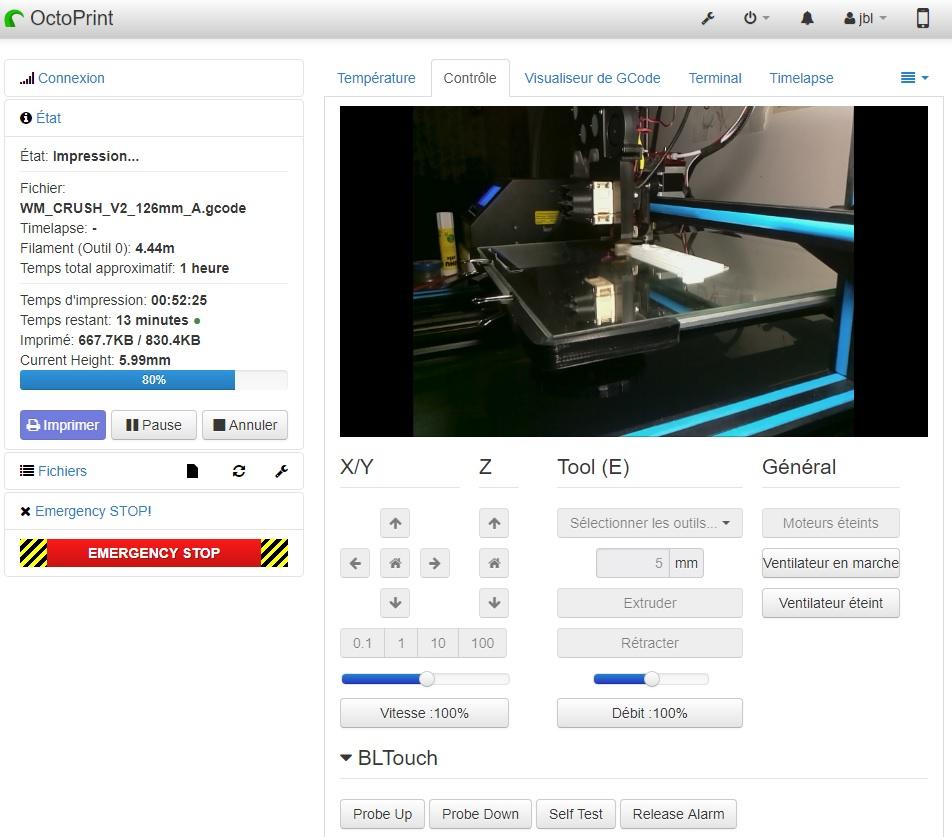Open Sélectionner les outils dropdown
This screenshot has width=952, height=837.
pos(650,523)
